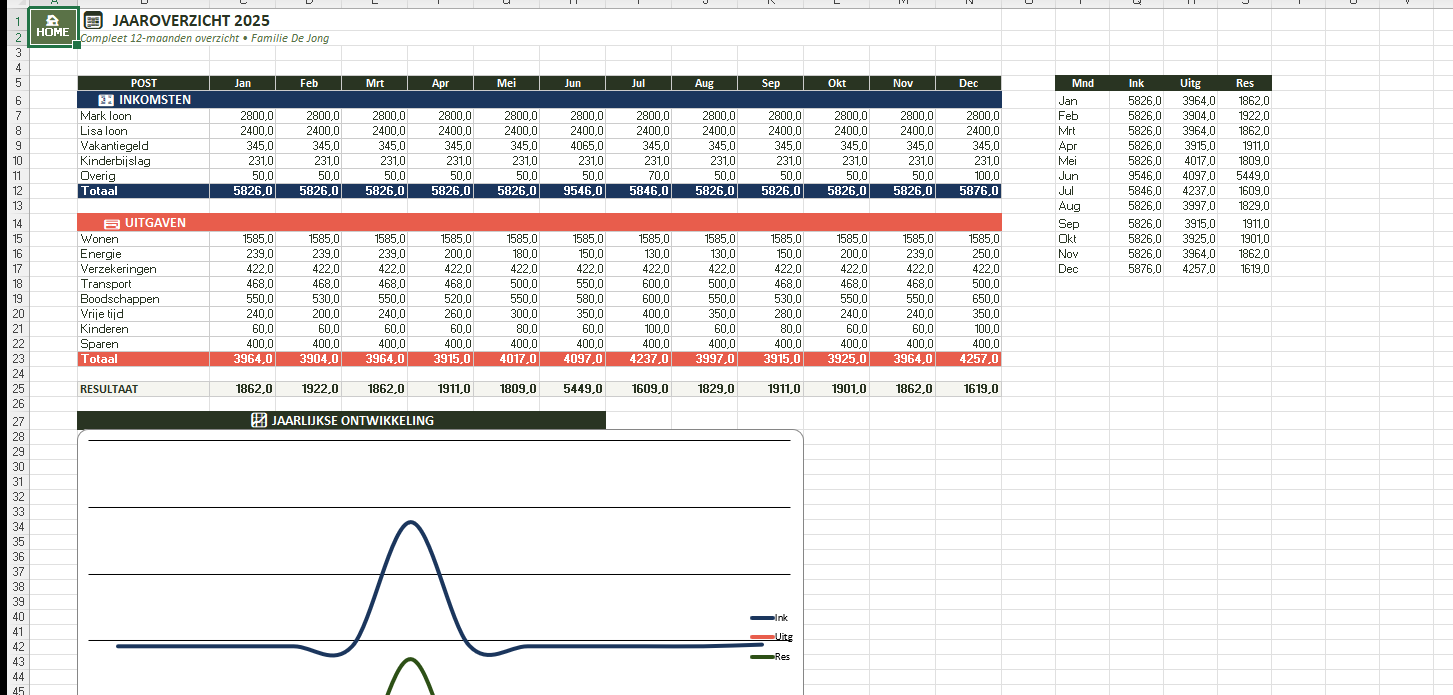Click the card icon beside UITGAVEN
1453x695 pixels.
tap(111, 223)
